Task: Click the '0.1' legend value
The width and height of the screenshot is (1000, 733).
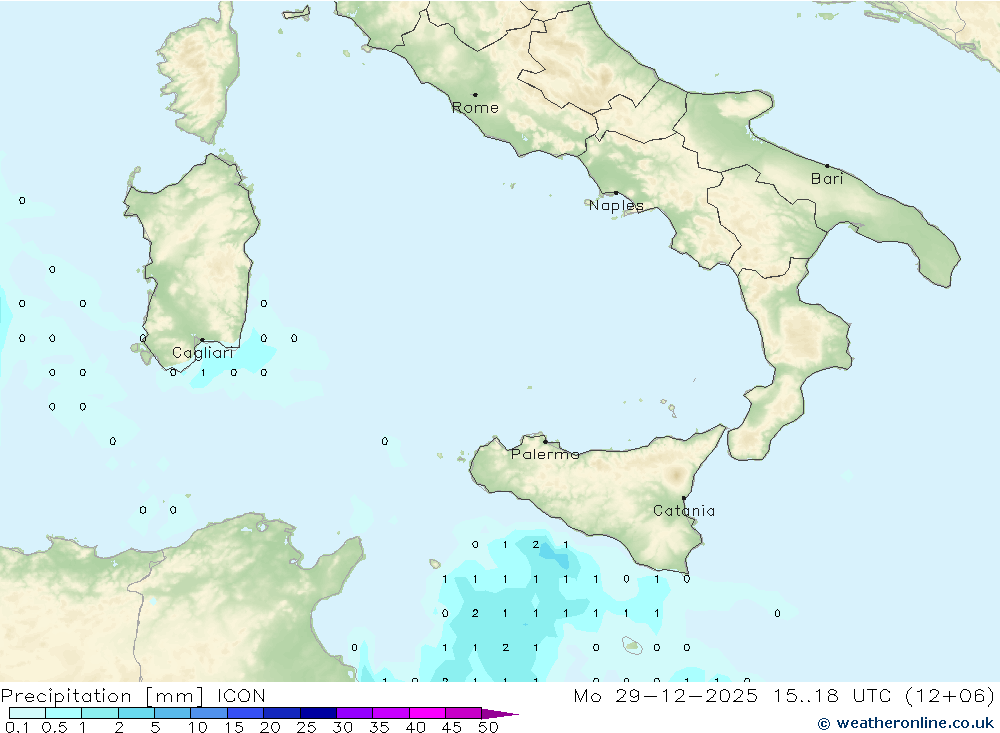Action: [17, 727]
